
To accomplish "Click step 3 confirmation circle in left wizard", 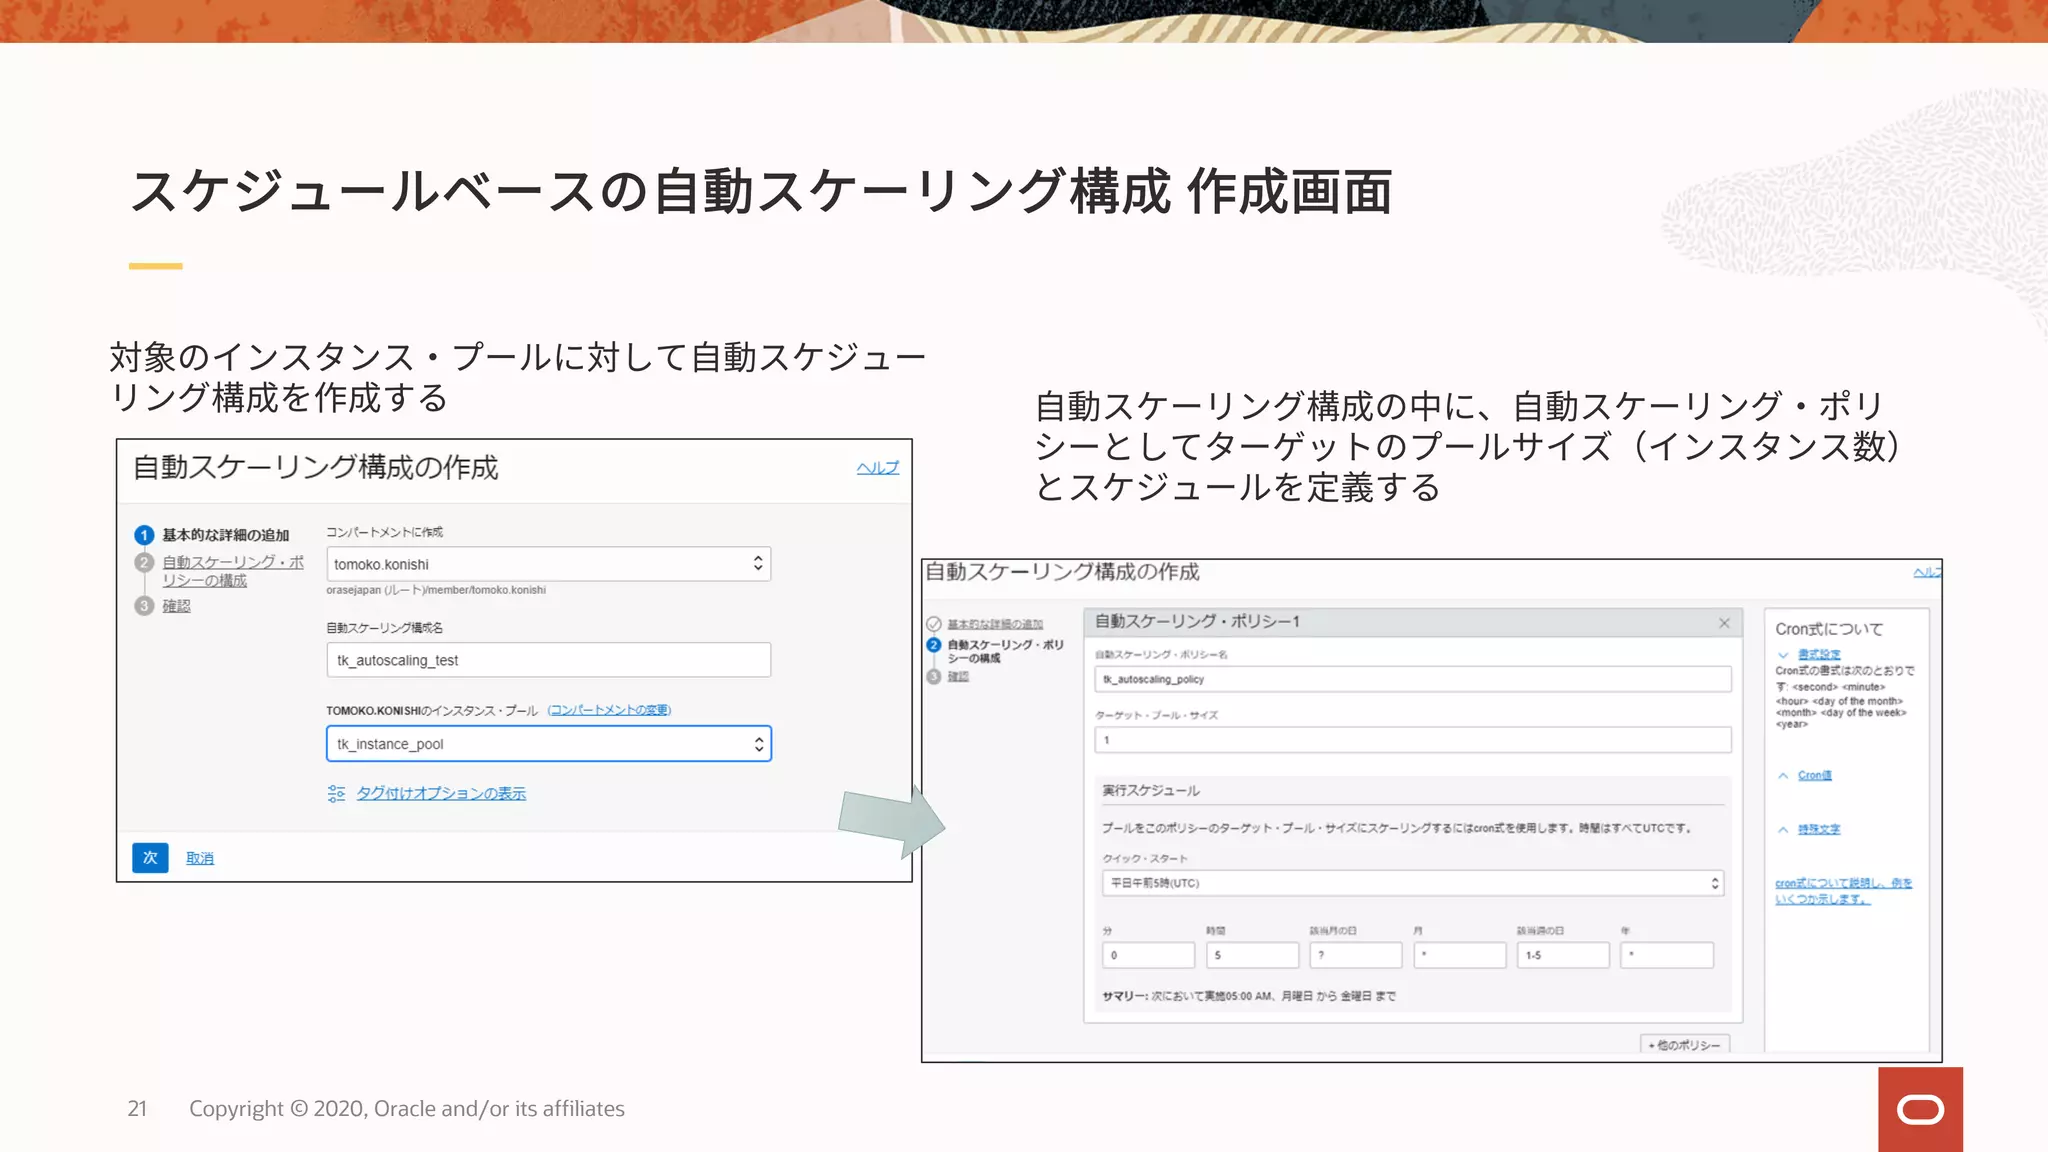I will (x=144, y=606).
